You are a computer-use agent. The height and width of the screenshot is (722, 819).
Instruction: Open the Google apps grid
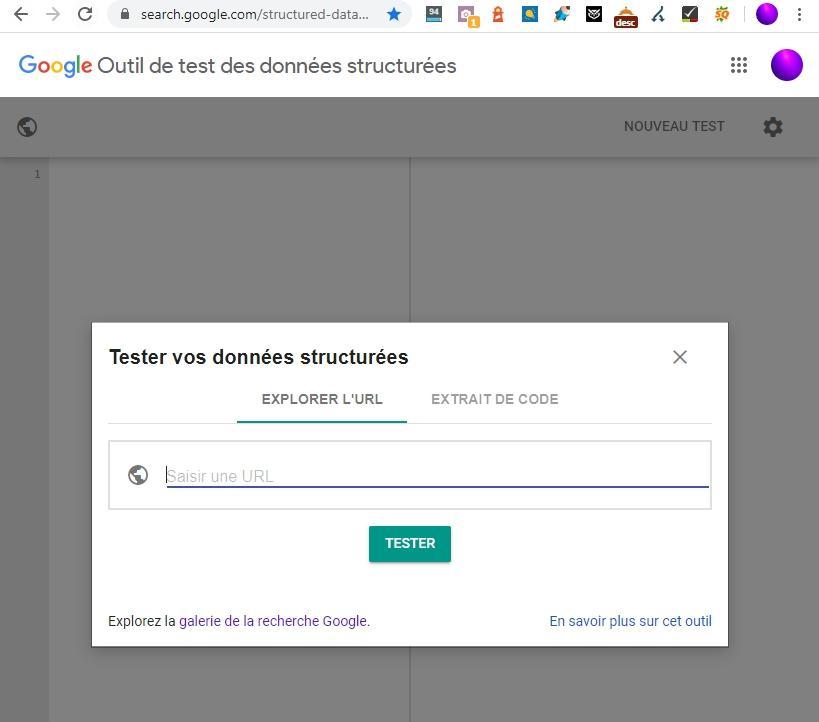pos(739,65)
